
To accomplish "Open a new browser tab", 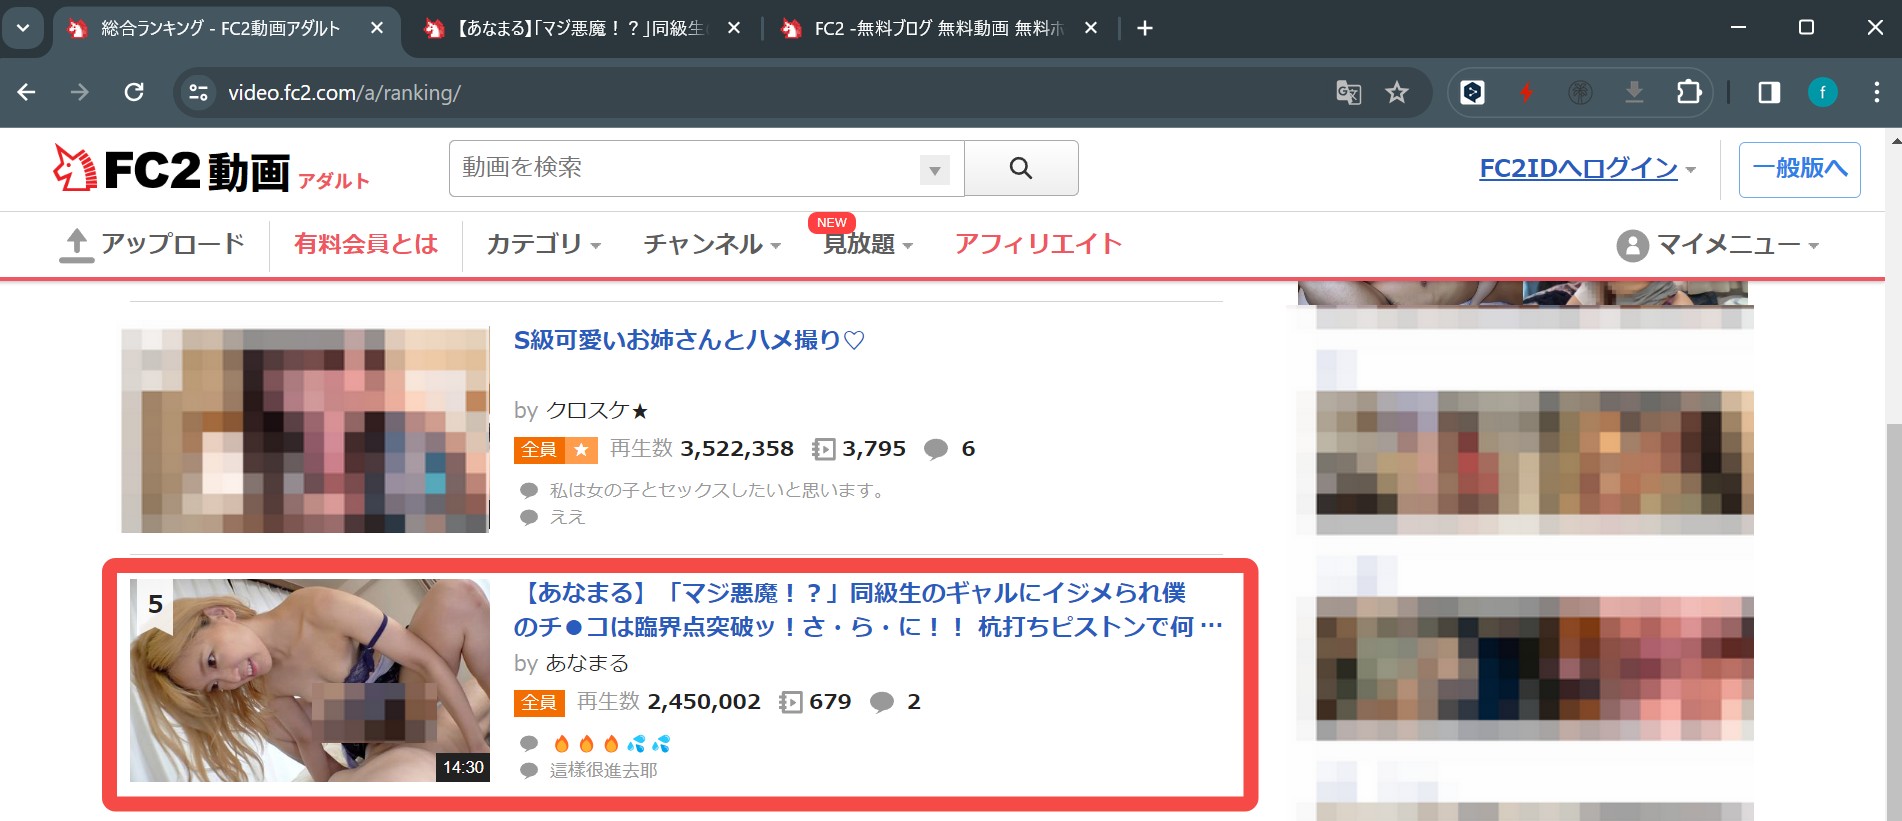I will [1145, 28].
